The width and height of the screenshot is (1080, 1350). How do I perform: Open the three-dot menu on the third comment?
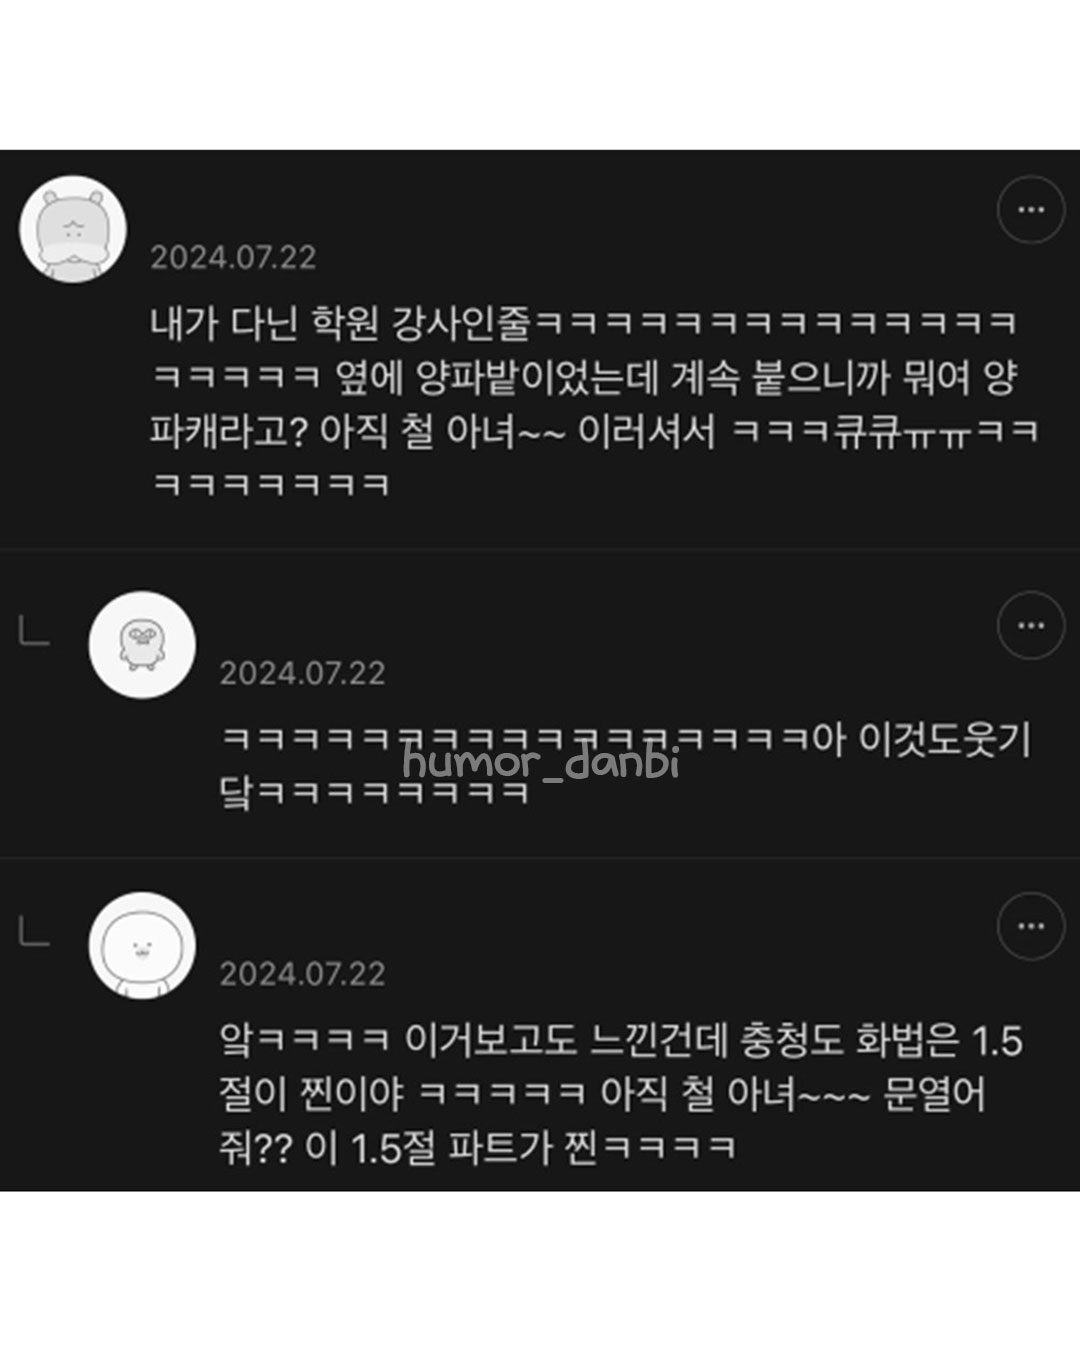tap(1031, 926)
